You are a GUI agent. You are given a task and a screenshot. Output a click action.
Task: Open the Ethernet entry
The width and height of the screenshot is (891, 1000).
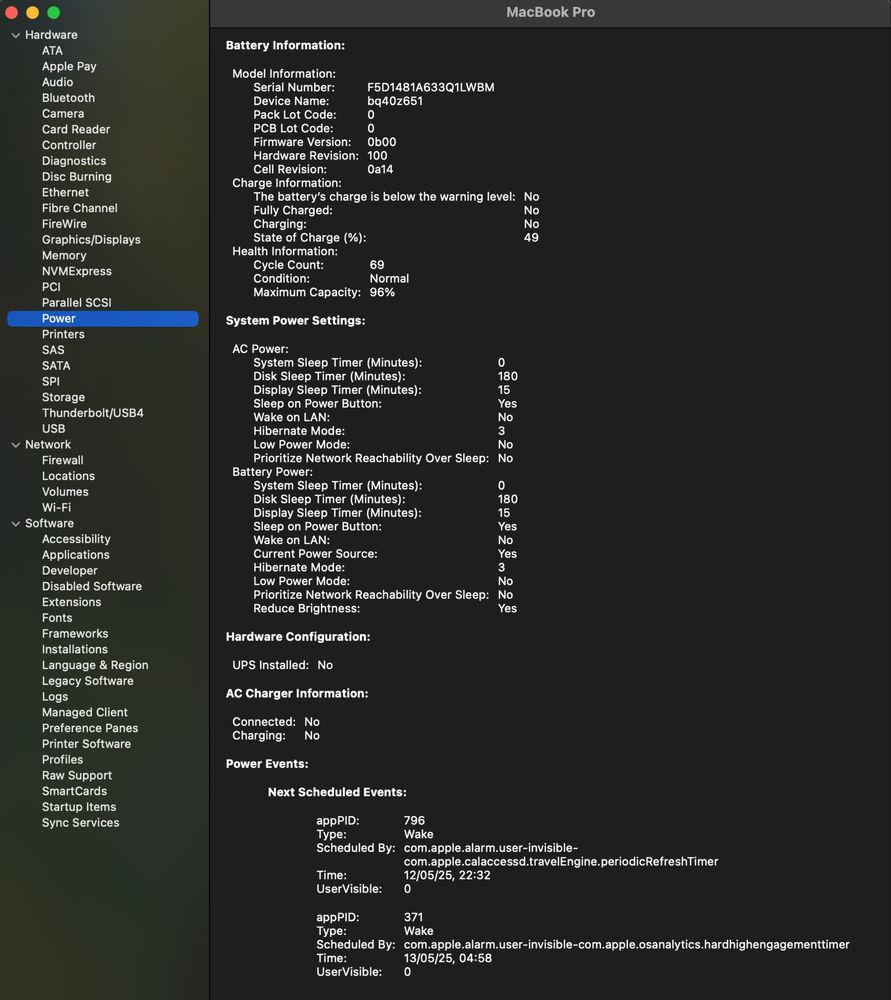65,192
